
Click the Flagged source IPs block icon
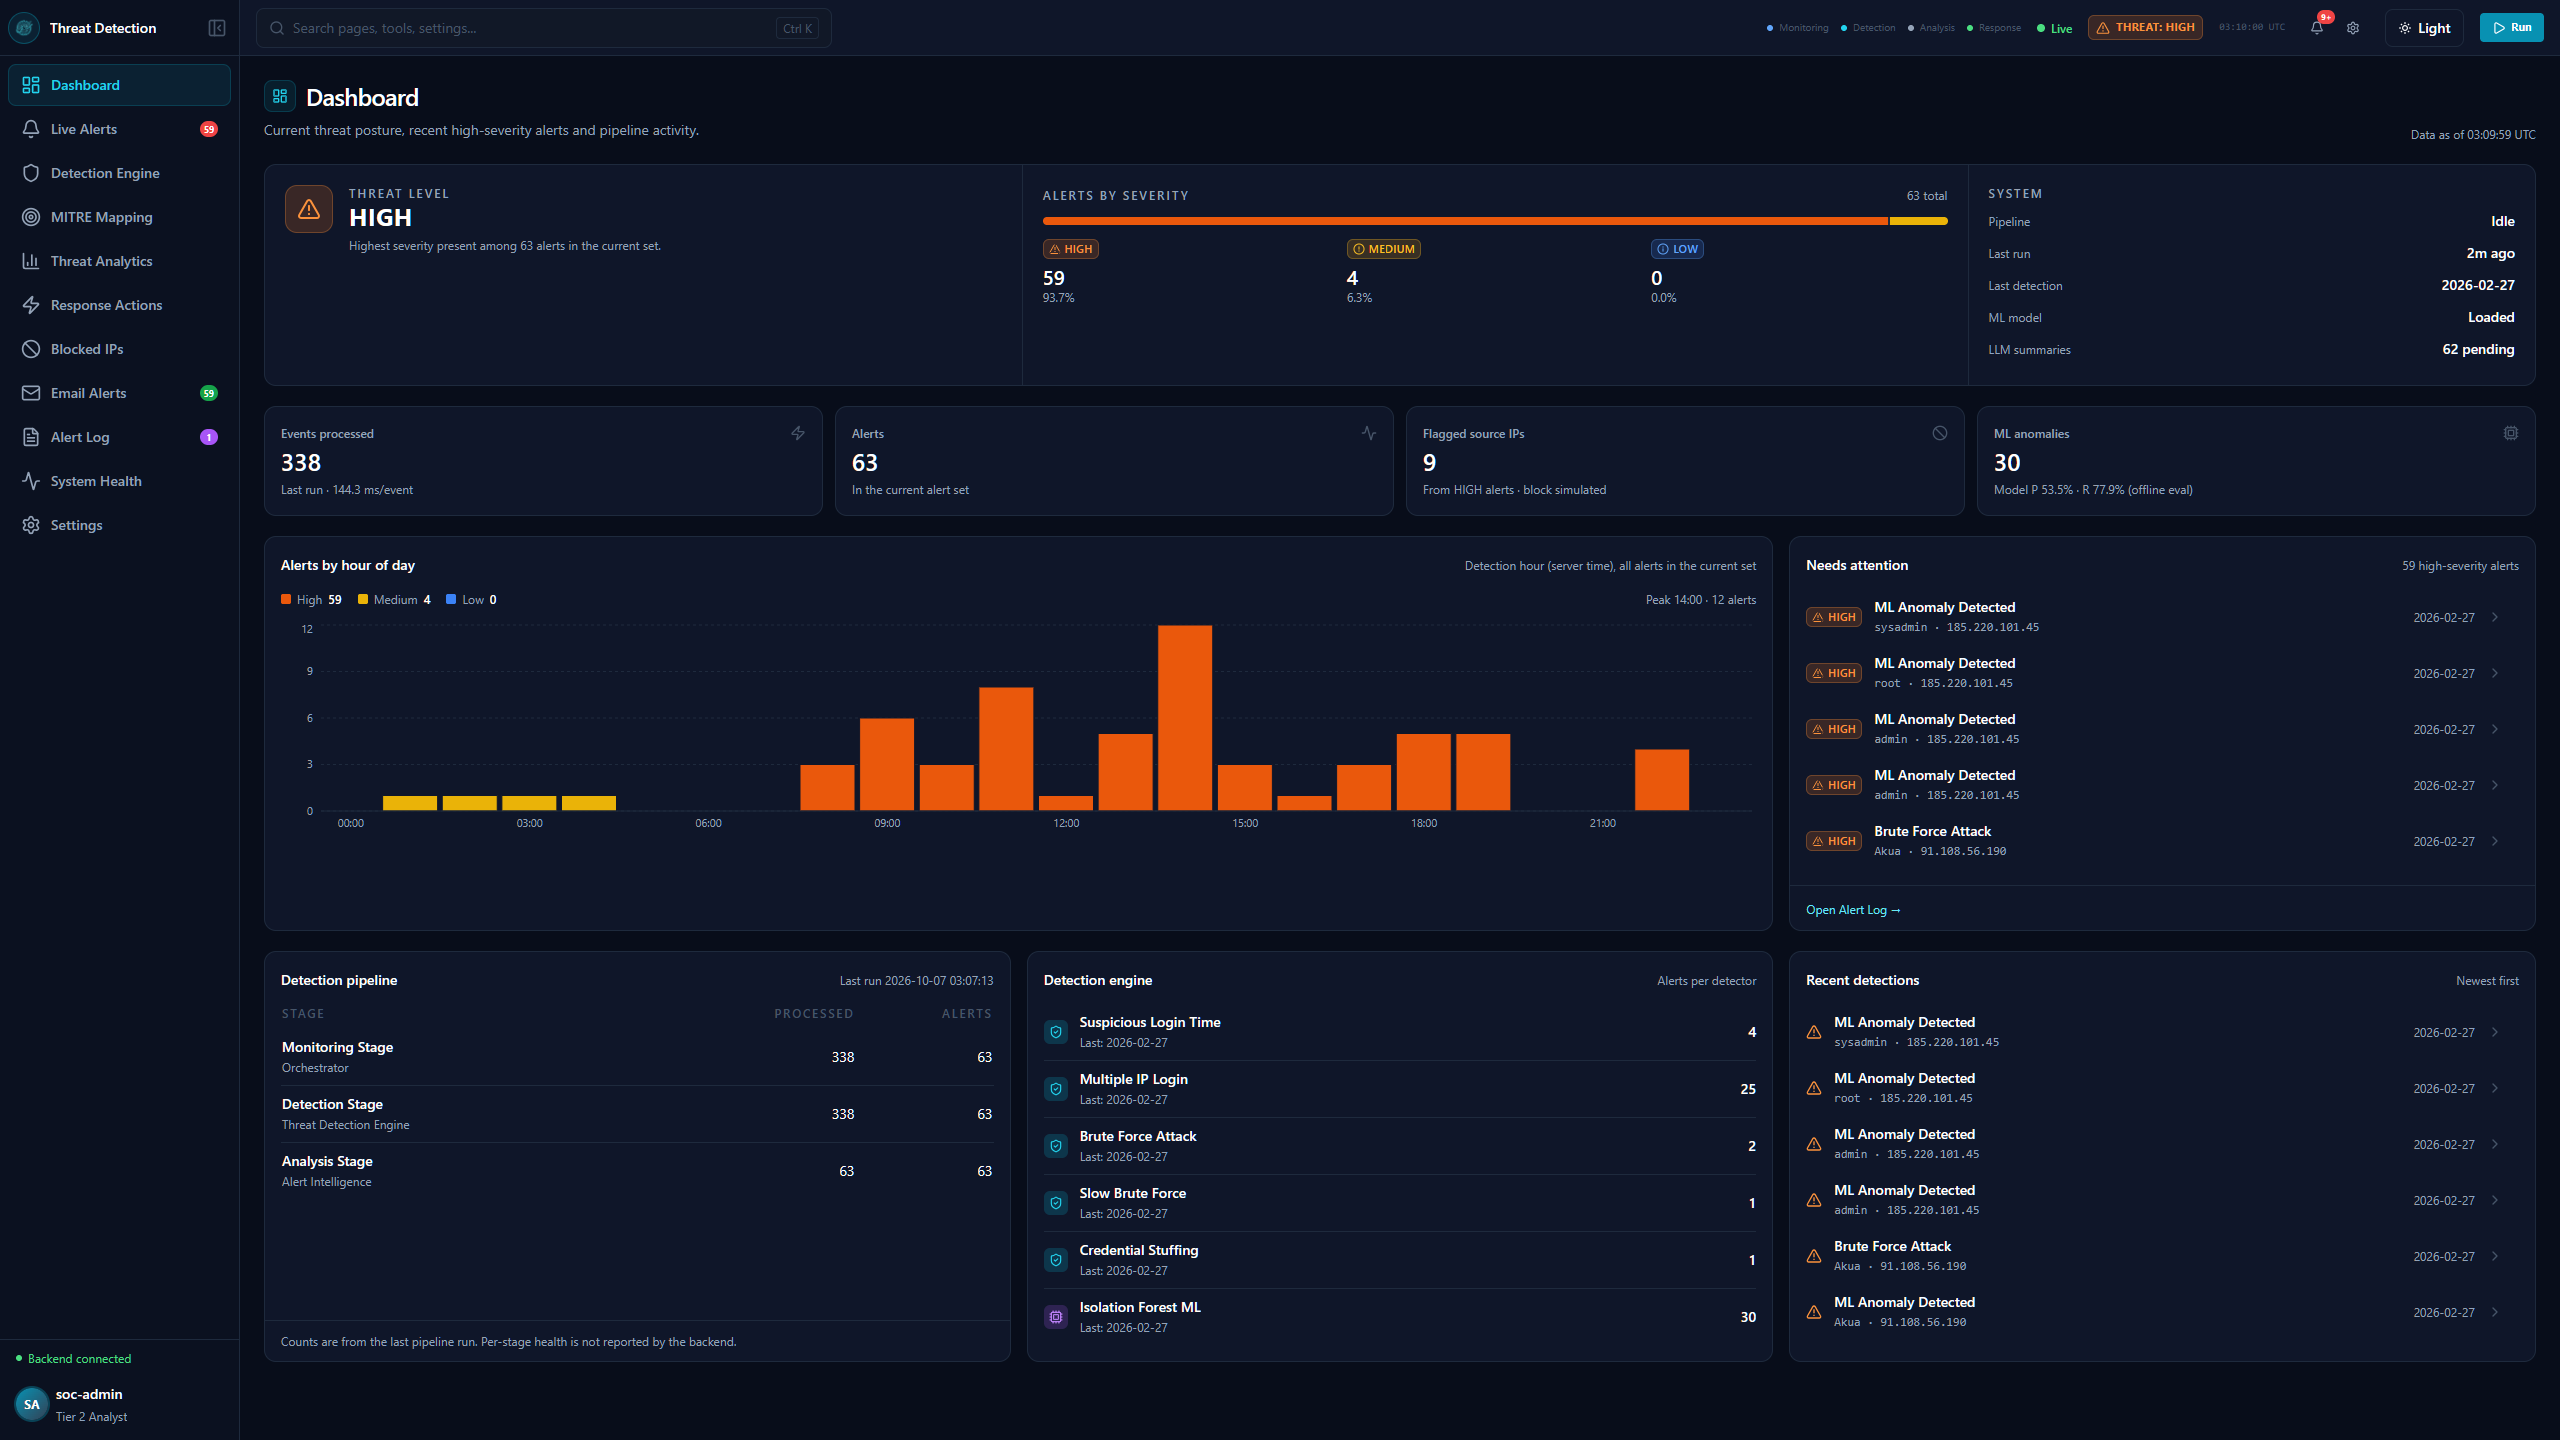point(1940,433)
